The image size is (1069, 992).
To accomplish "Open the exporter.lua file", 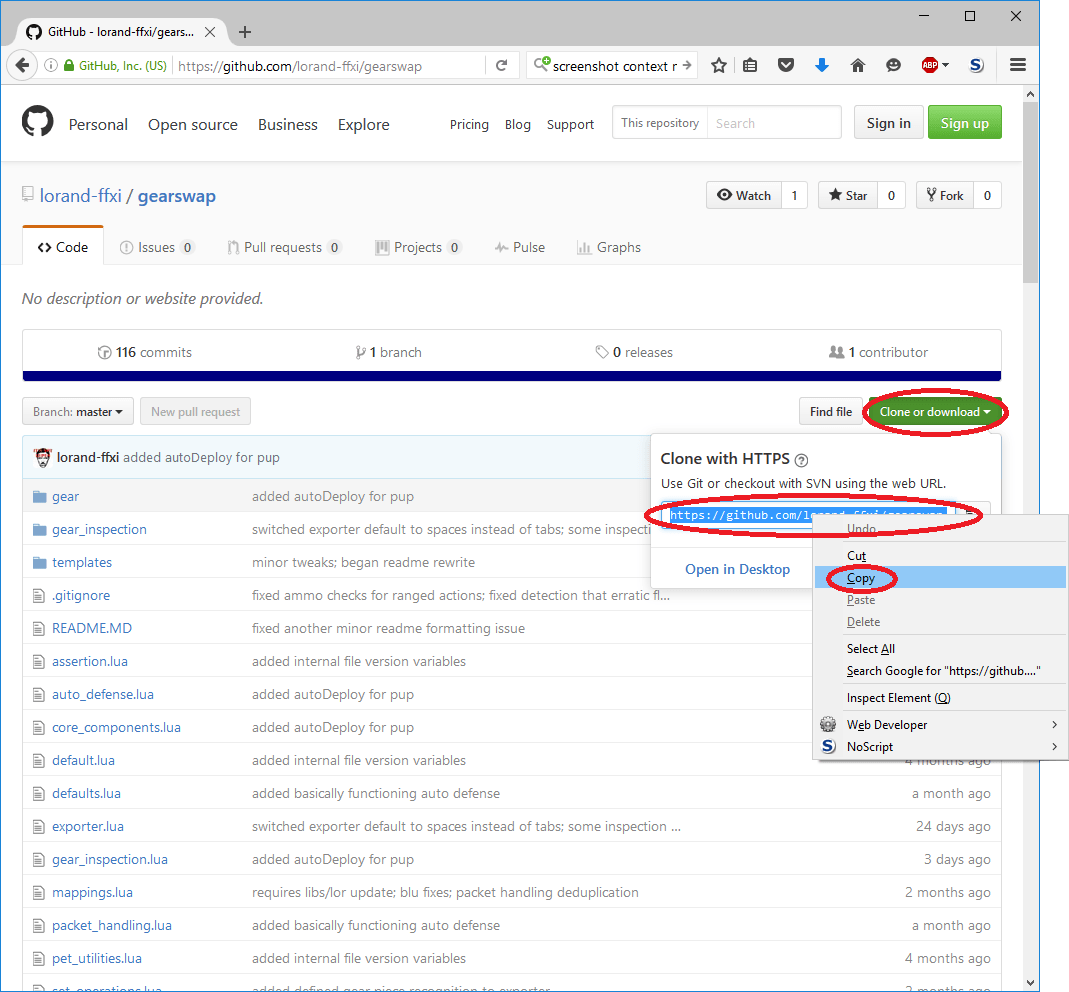I will click(x=88, y=826).
